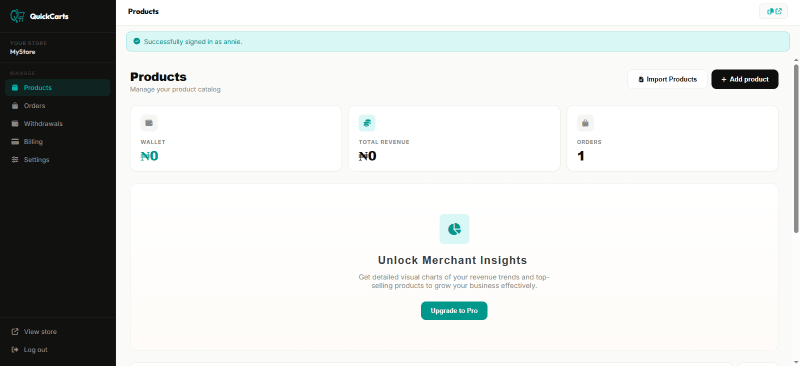Click the Orders bag icon in sidebar
800x366 pixels.
coord(15,106)
